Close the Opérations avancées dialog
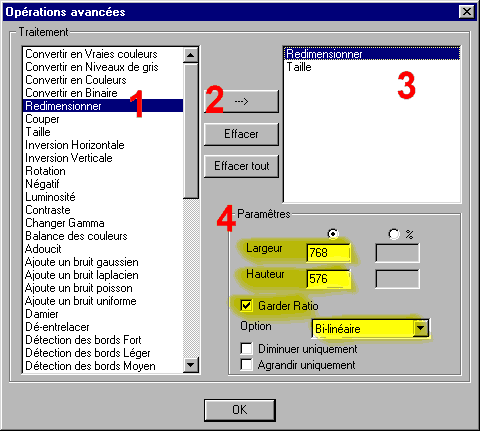Viewport: 480px width, 431px height. pos(467,12)
